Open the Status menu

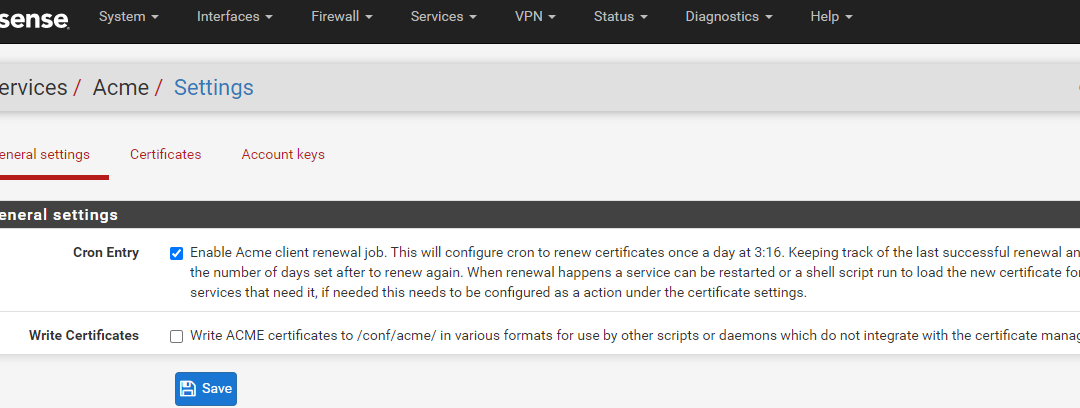point(621,17)
